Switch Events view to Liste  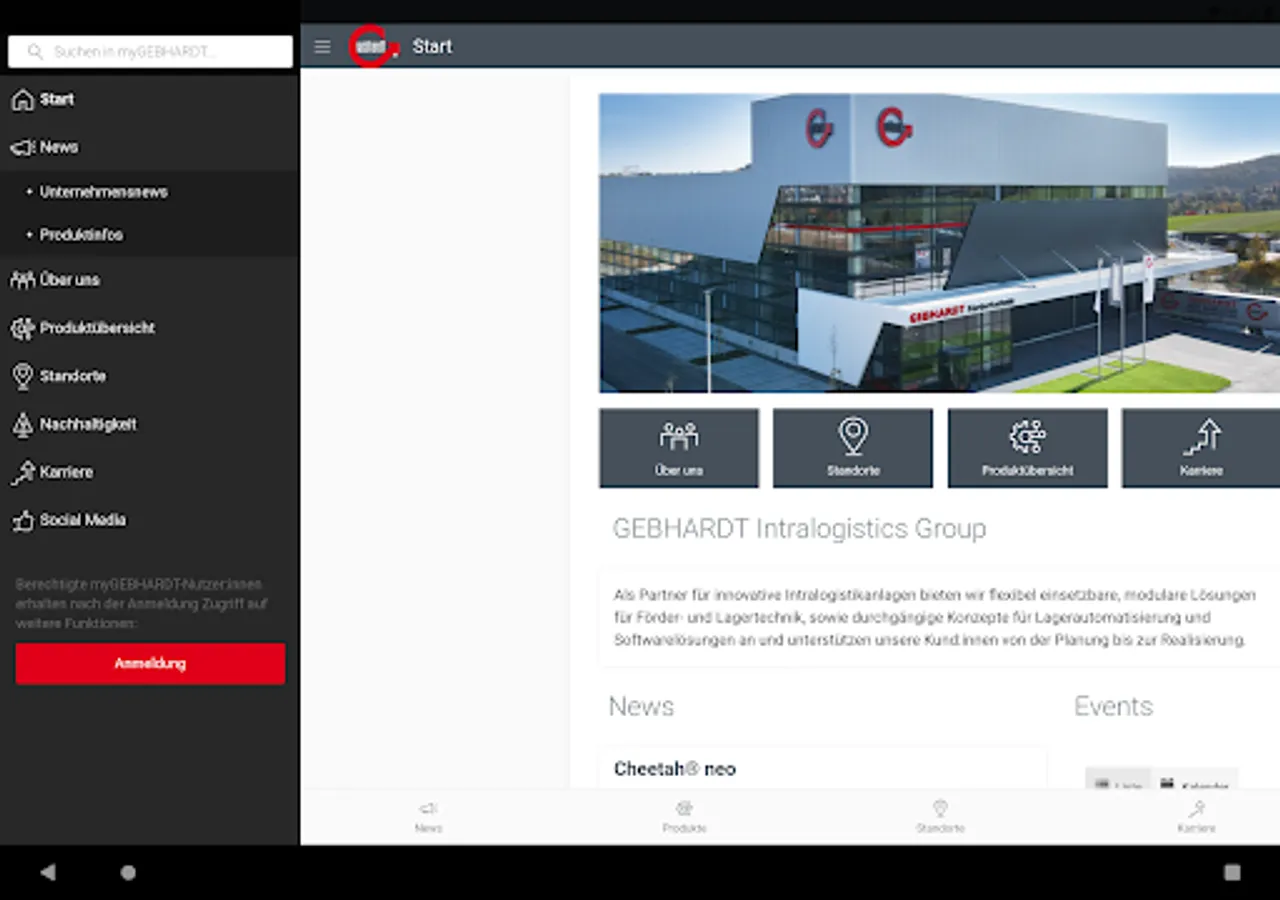pos(1118,780)
